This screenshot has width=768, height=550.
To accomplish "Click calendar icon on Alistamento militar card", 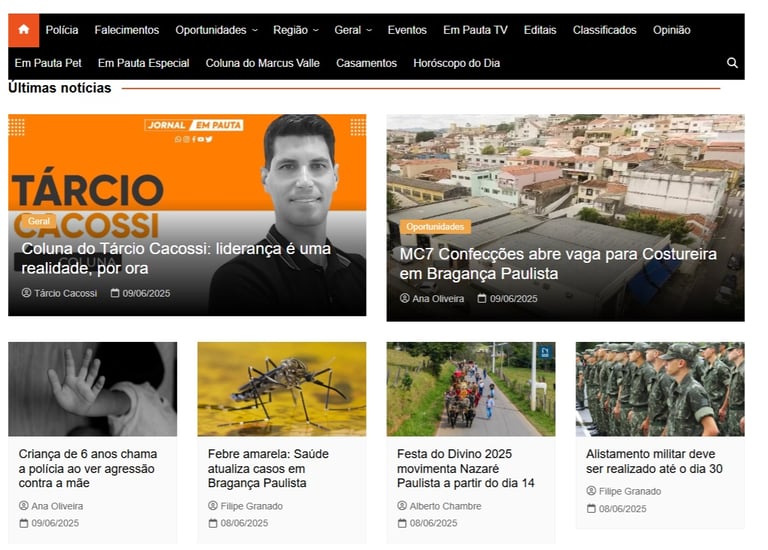I will tap(591, 508).
